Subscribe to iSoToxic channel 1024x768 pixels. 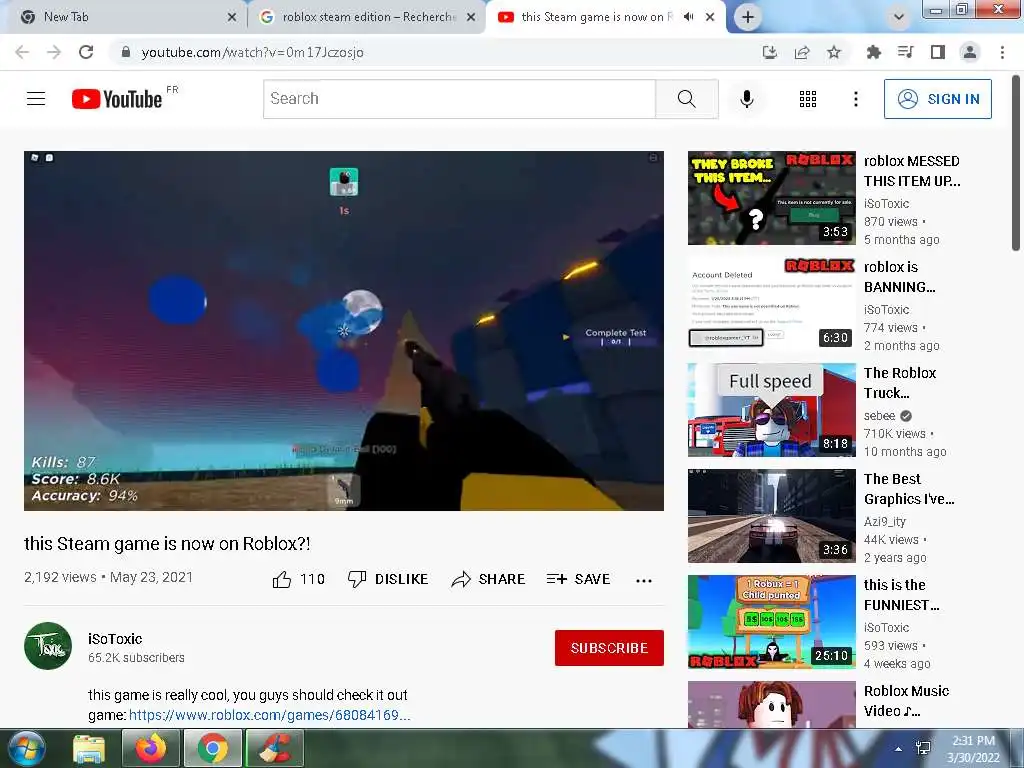609,648
